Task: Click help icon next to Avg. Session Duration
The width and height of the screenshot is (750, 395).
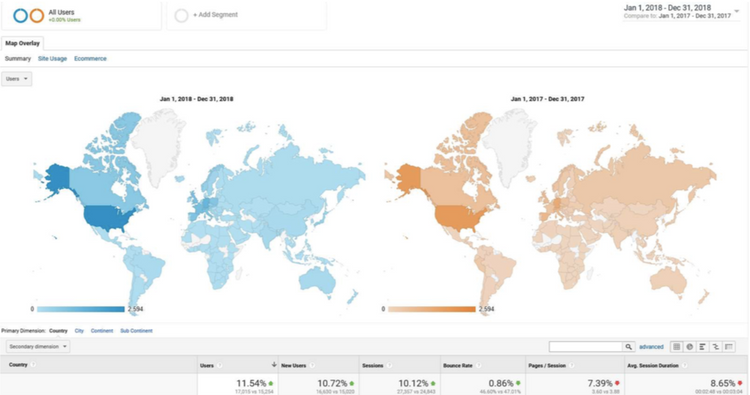Action: (684, 366)
